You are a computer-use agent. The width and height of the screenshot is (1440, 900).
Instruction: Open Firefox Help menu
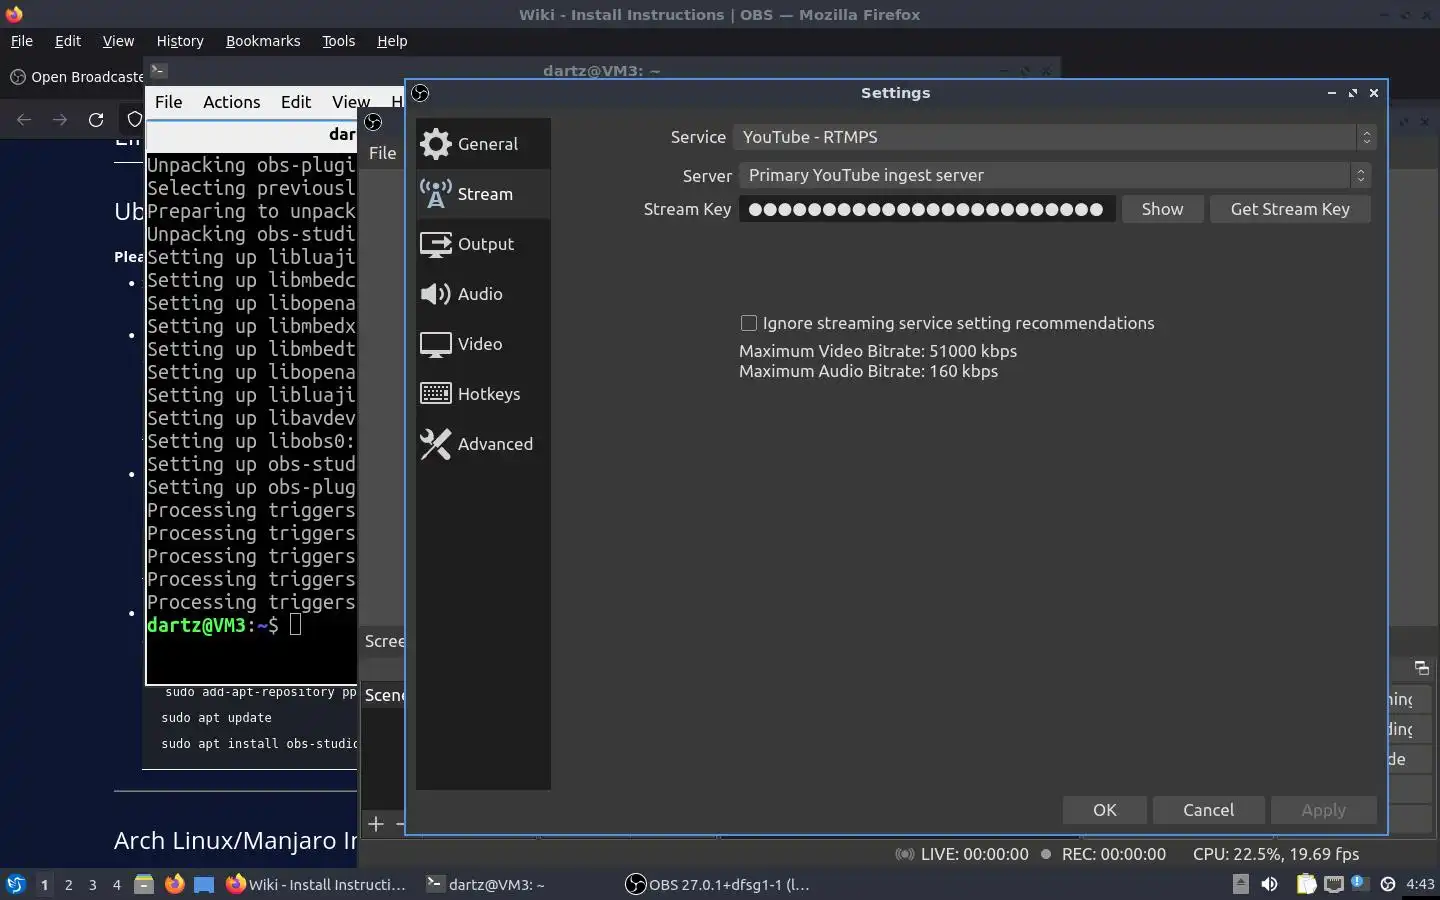point(392,41)
